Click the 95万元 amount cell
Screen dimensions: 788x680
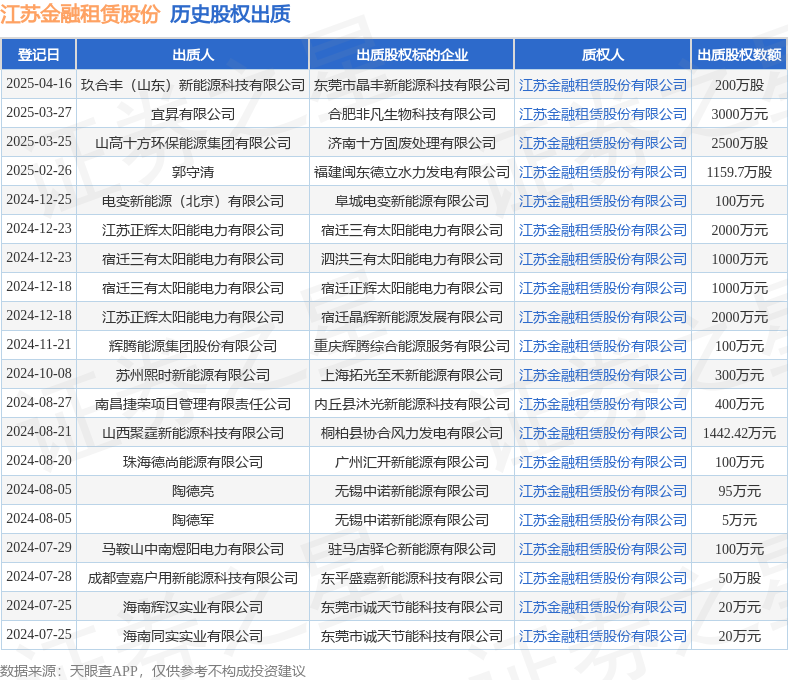tap(739, 491)
